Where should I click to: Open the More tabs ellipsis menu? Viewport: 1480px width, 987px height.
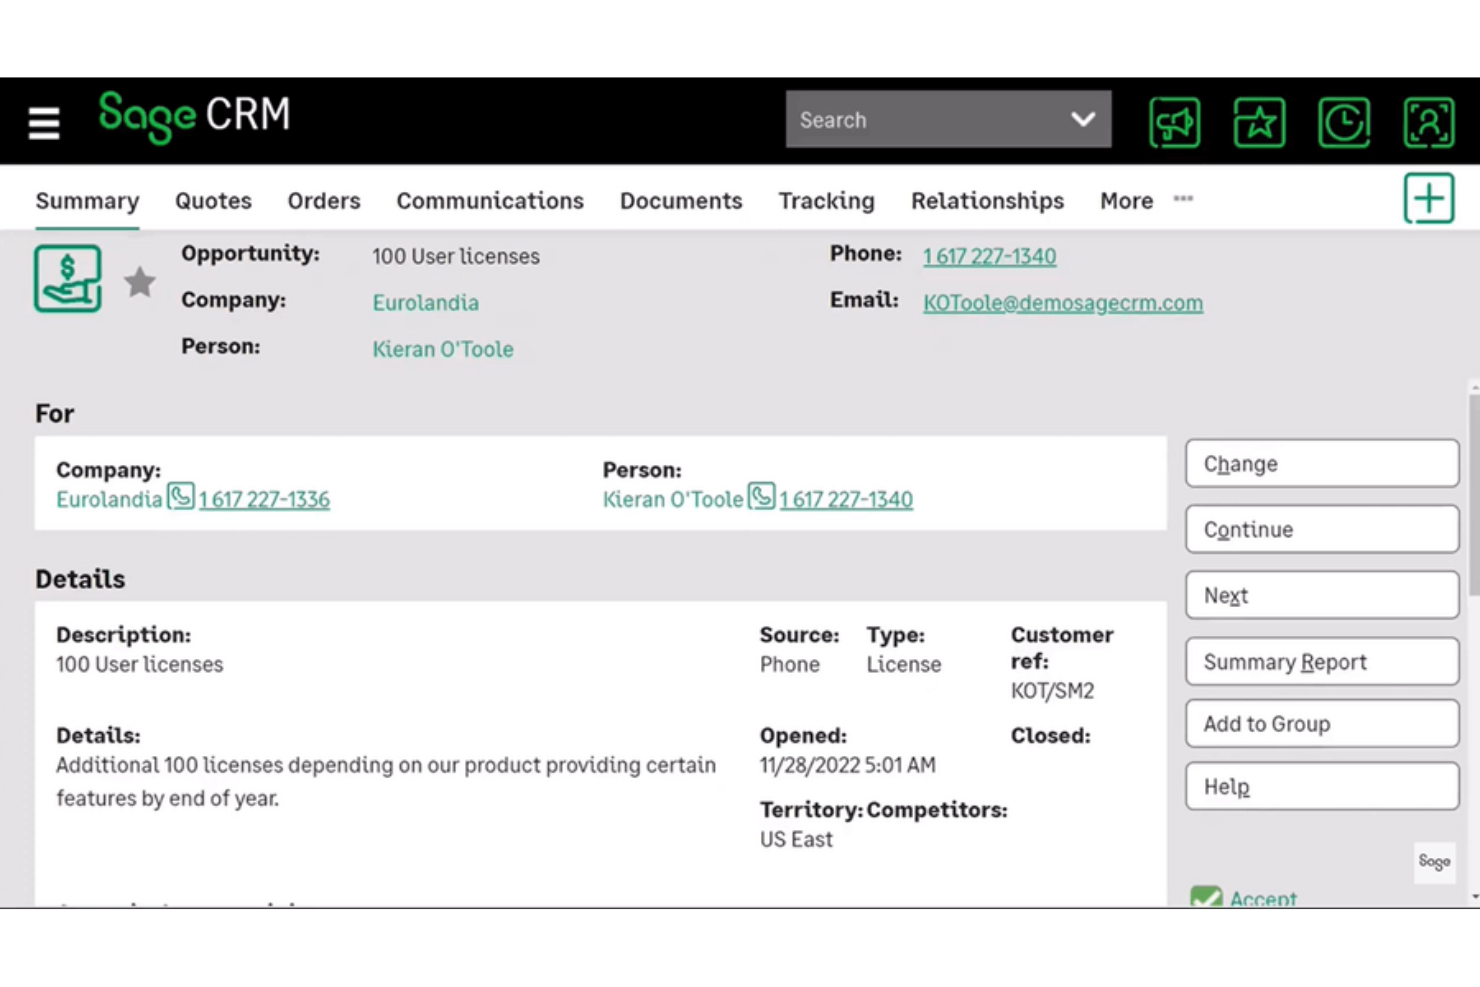pos(1183,200)
